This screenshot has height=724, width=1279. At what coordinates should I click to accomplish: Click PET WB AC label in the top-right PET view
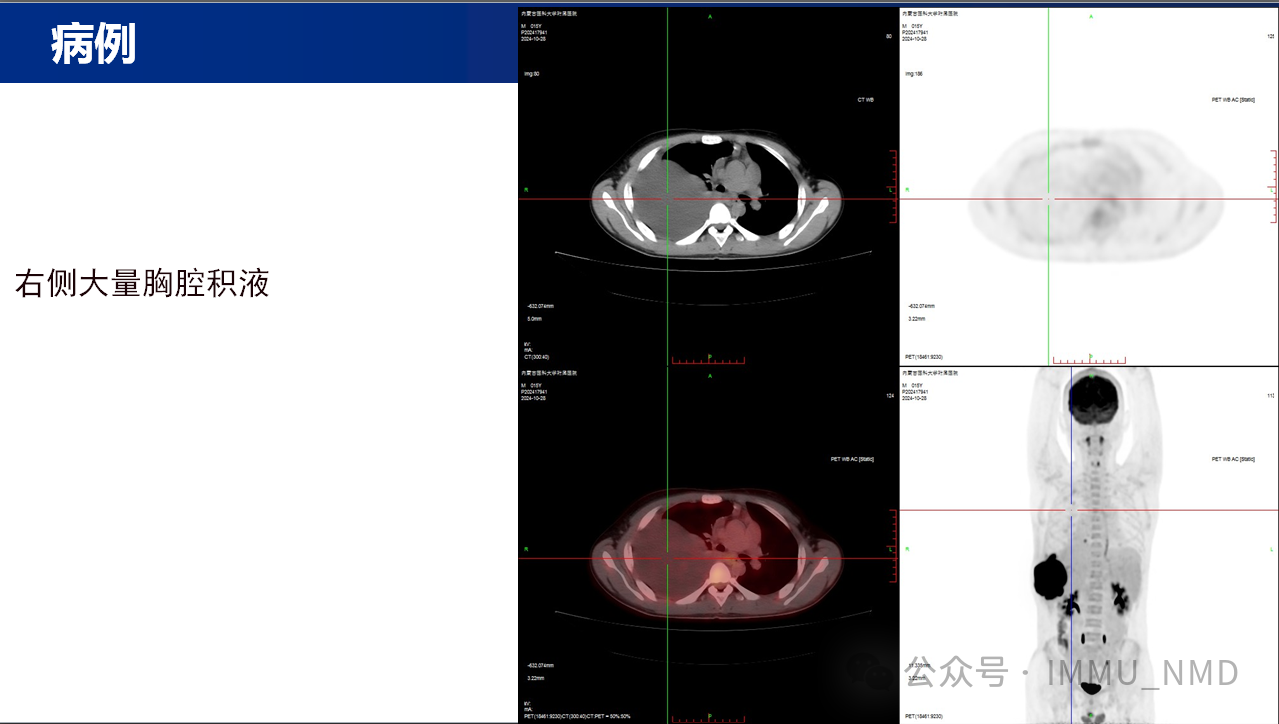click(1232, 100)
